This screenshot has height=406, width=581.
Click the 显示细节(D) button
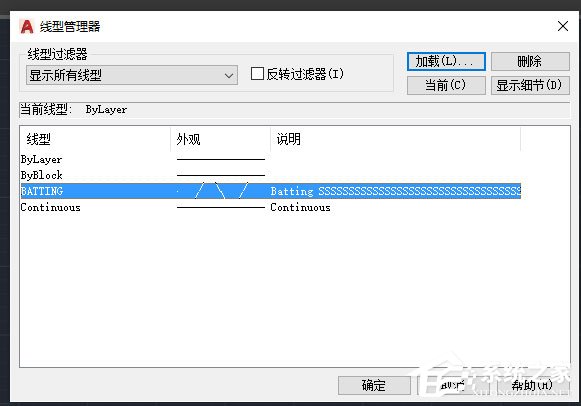pyautogui.click(x=530, y=86)
